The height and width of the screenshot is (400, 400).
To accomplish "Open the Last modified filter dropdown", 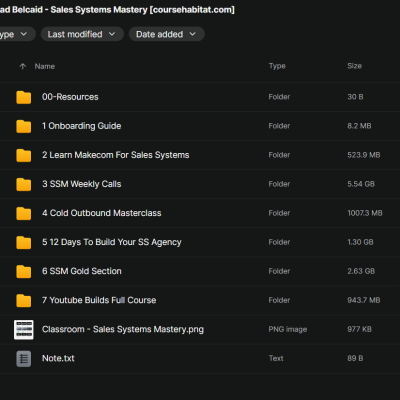I will pyautogui.click(x=82, y=34).
